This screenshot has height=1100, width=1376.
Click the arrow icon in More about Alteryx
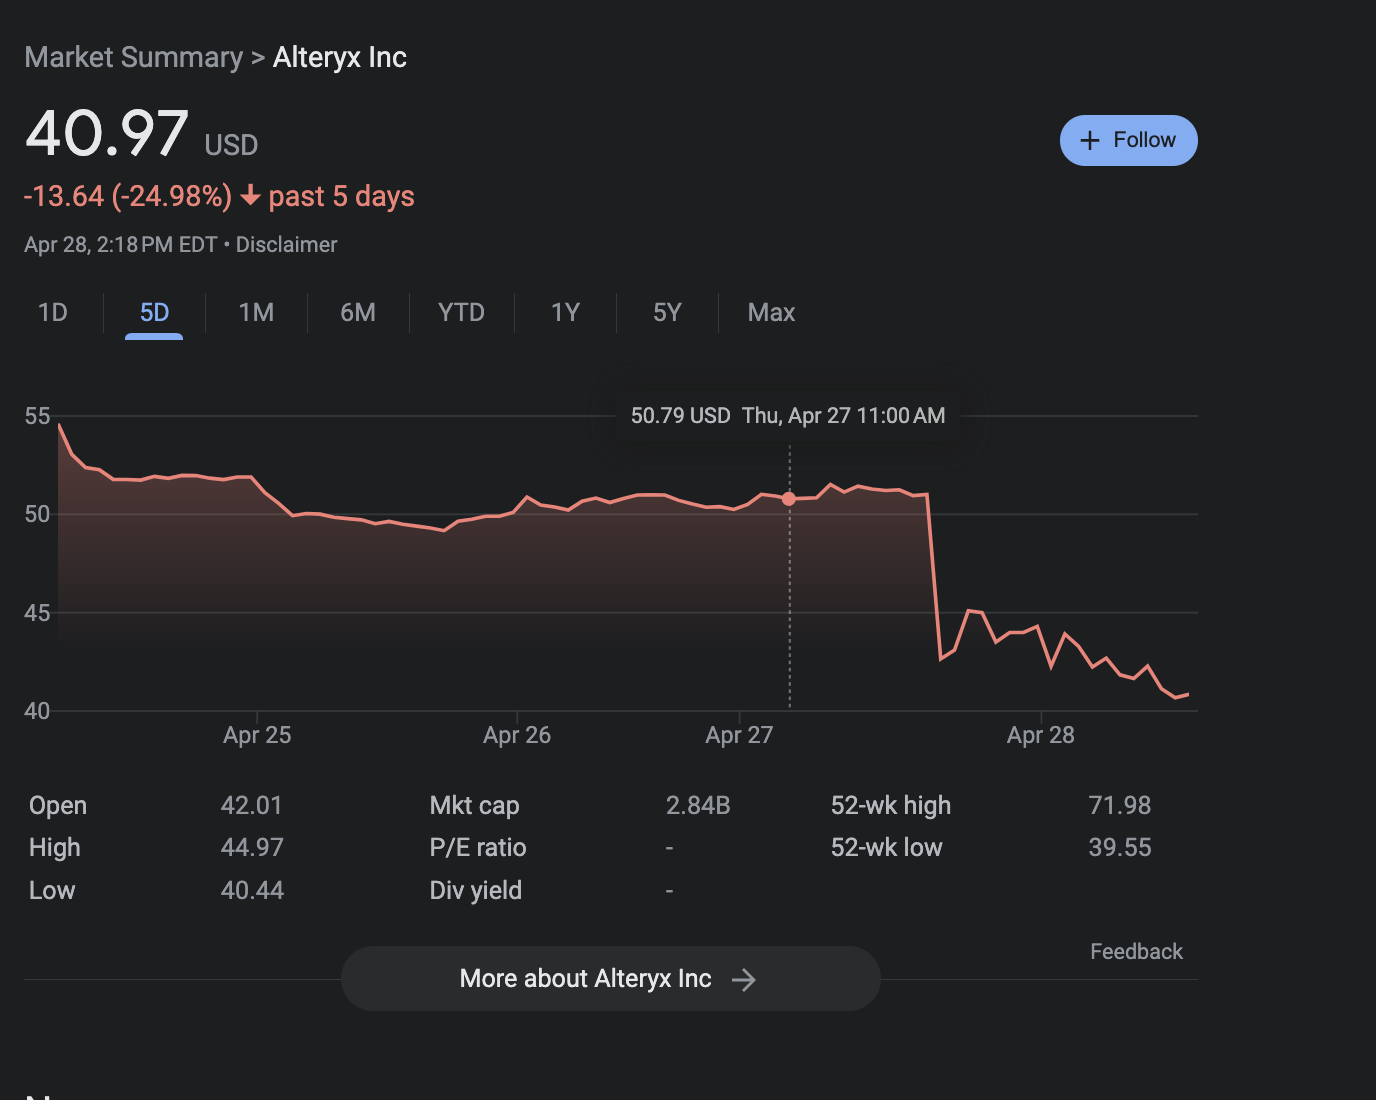[744, 979]
